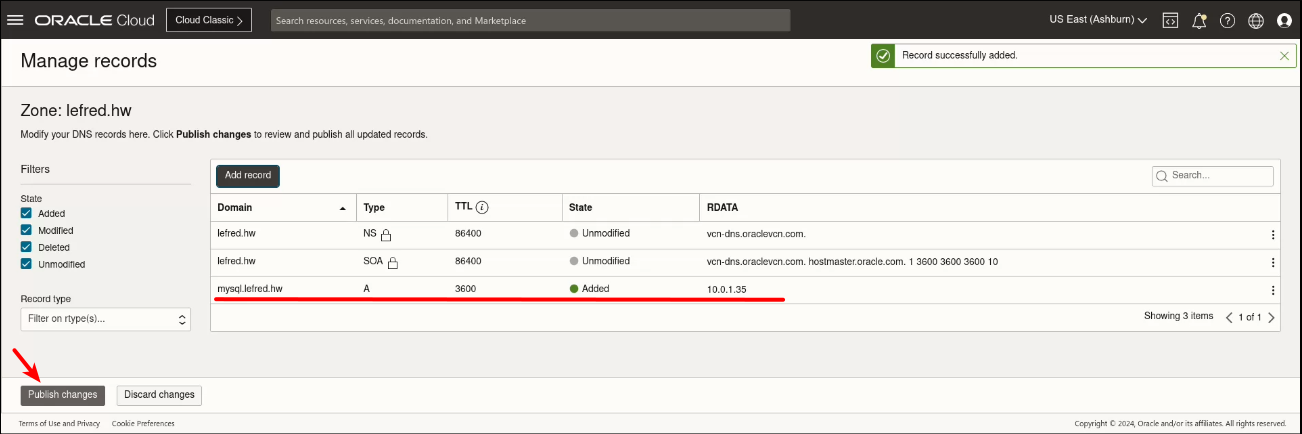
Task: Click the RDATA column header
Action: pyautogui.click(x=722, y=208)
